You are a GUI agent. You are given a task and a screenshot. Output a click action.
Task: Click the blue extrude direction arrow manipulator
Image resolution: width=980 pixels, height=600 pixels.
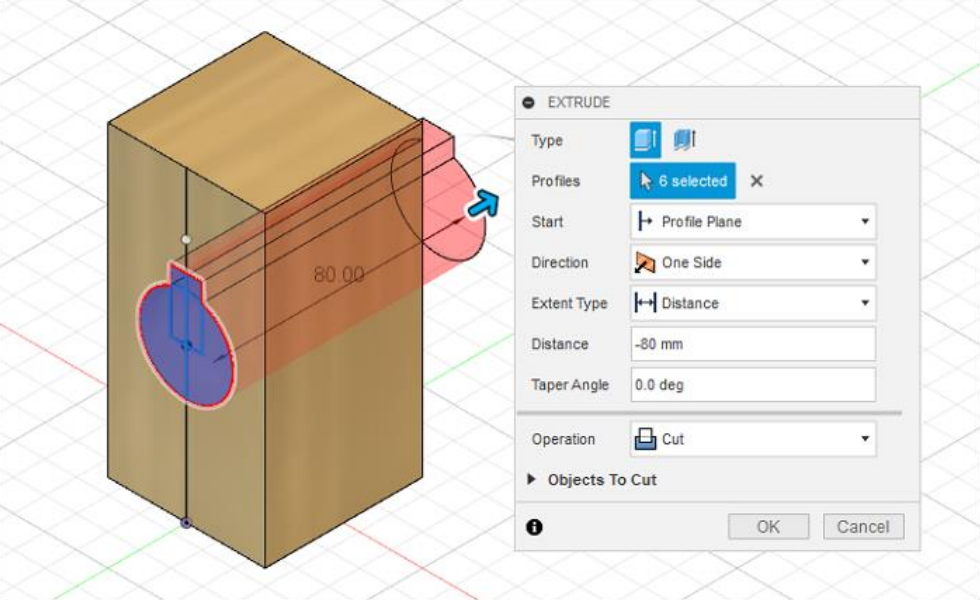click(482, 205)
